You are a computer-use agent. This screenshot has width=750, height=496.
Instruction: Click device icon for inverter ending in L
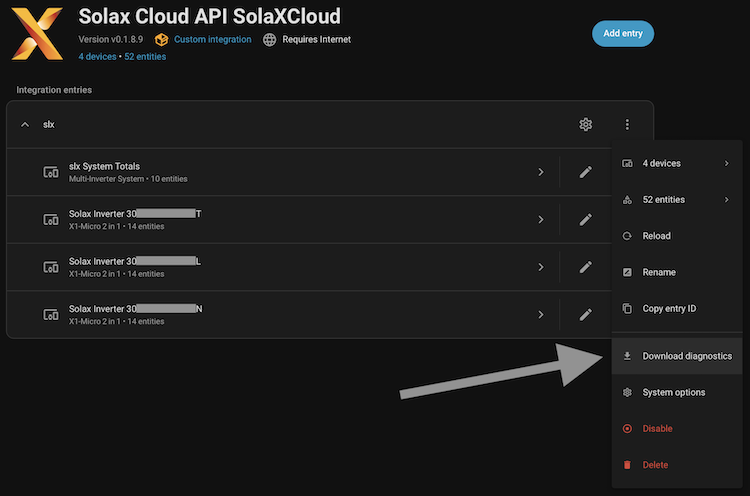(51, 267)
